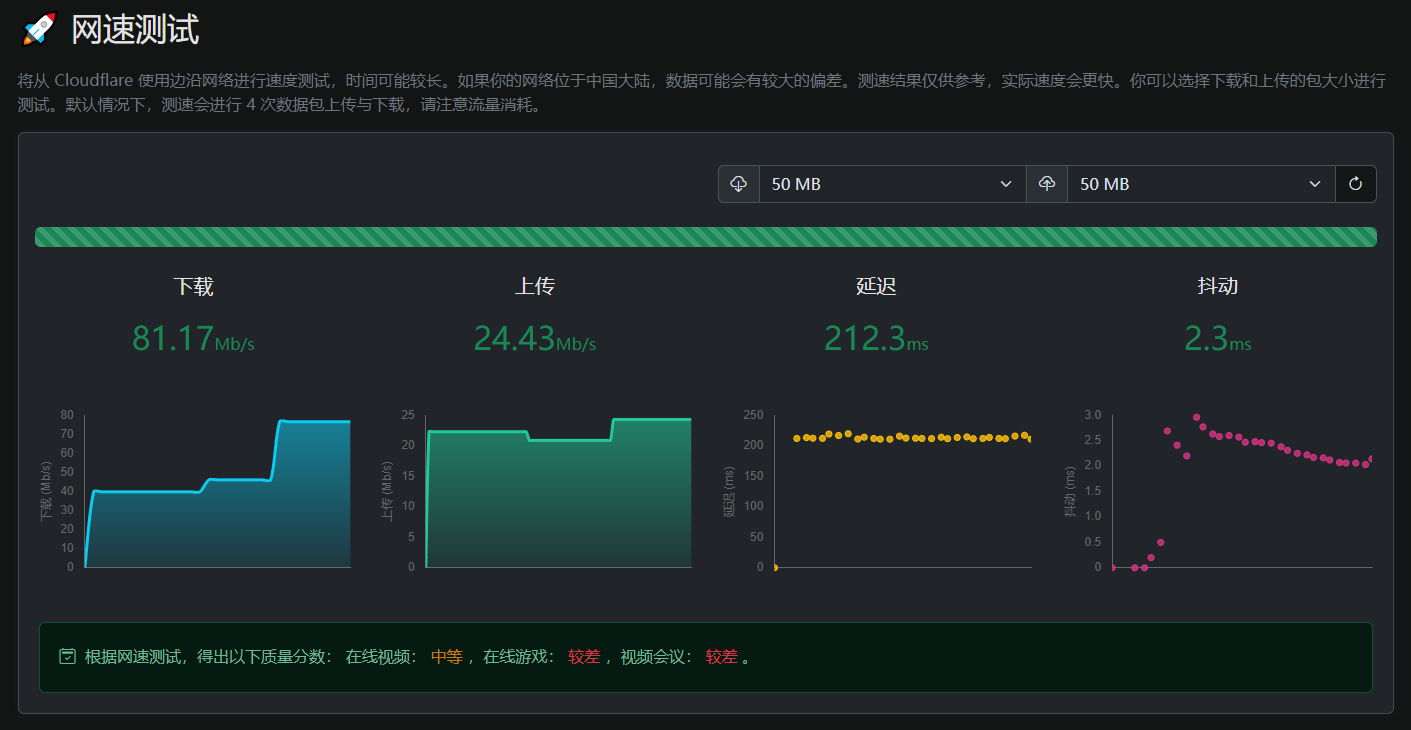Click the cloud download icon
1411x730 pixels.
739,184
